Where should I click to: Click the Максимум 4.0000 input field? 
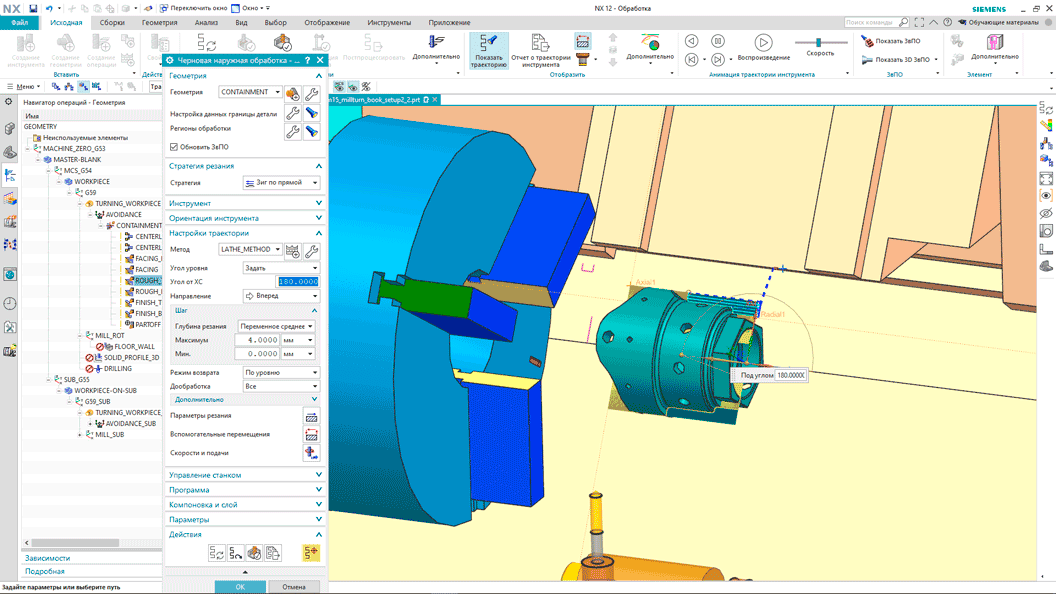click(x=257, y=340)
